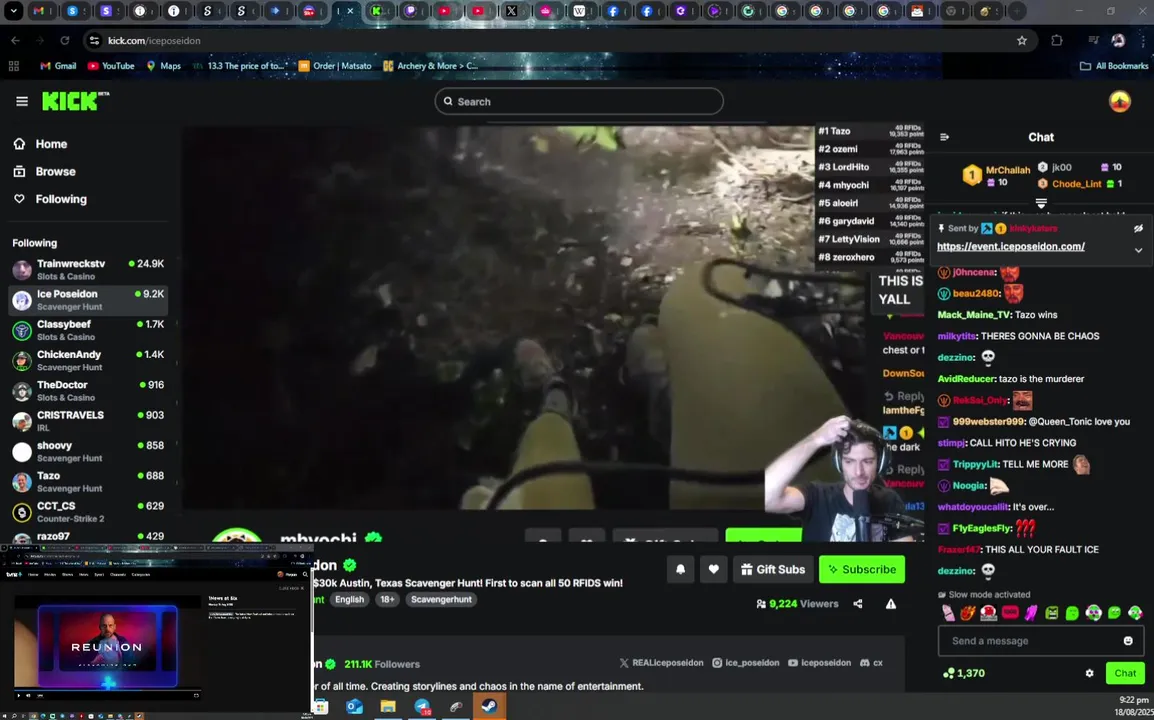Open CRISTRAVELS channel in sidebar
The height and width of the screenshot is (720, 1154).
point(88,420)
